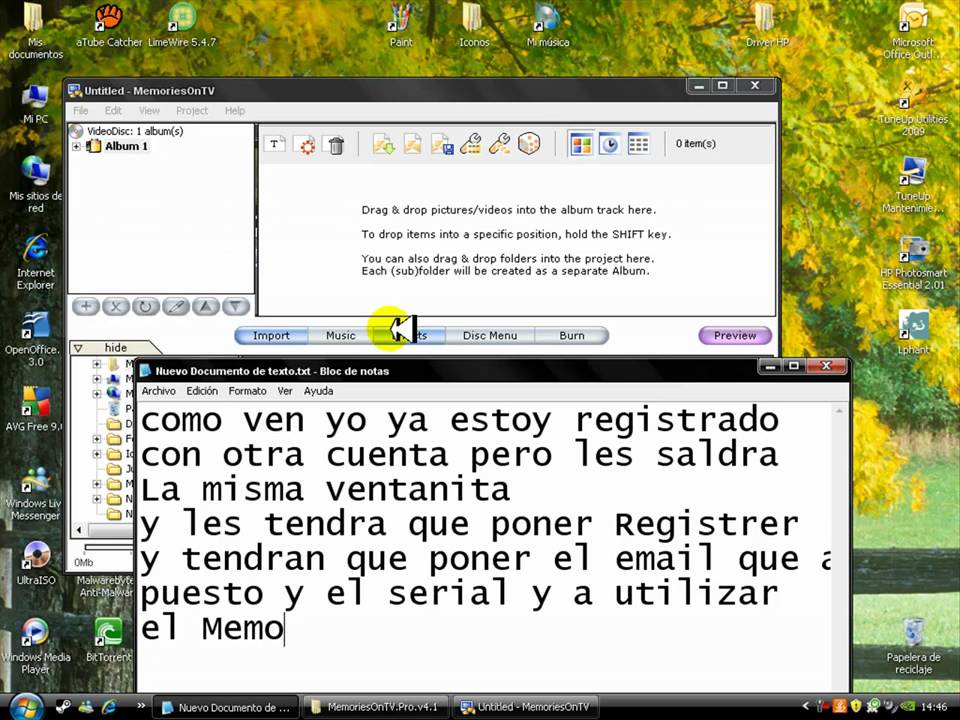
Task: Click the X remove album button
Action: pos(116,306)
